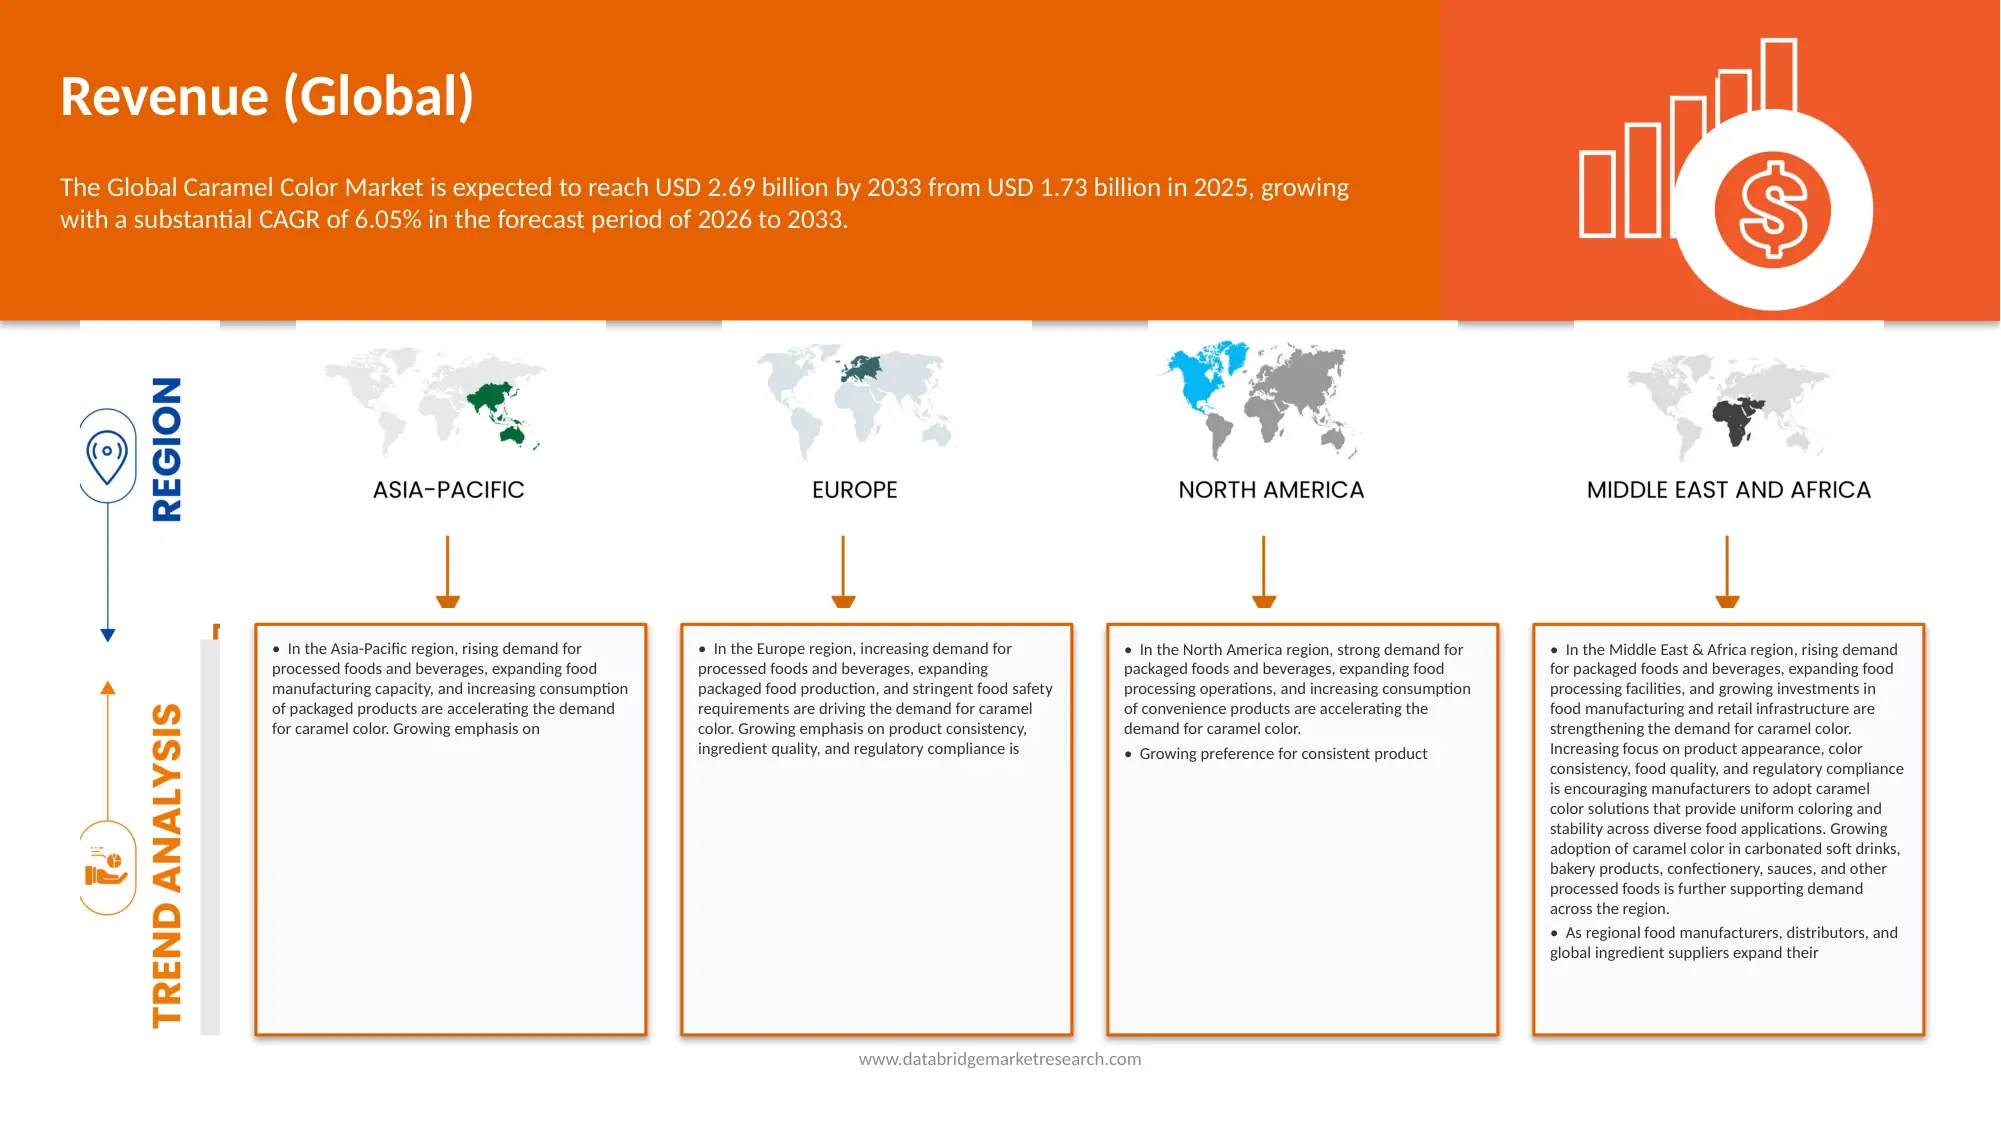Click the Revenue (Global) heading

point(267,97)
